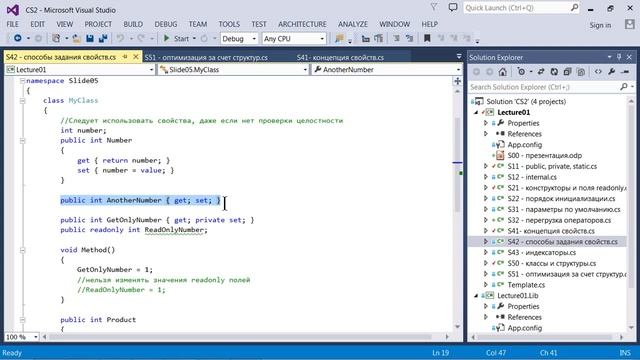The image size is (640, 360).
Task: Toggle auto-hide pin on Solution Explorer panel
Action: click(x=619, y=57)
